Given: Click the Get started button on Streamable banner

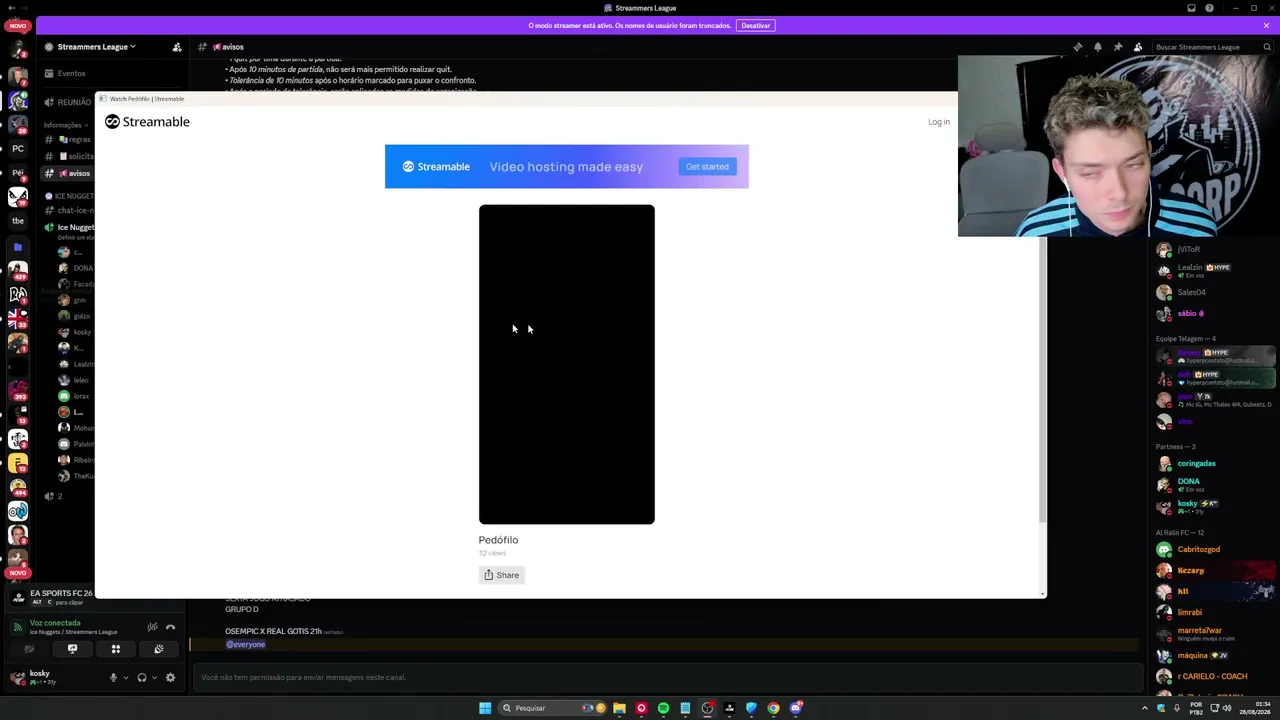Looking at the screenshot, I should click(707, 167).
